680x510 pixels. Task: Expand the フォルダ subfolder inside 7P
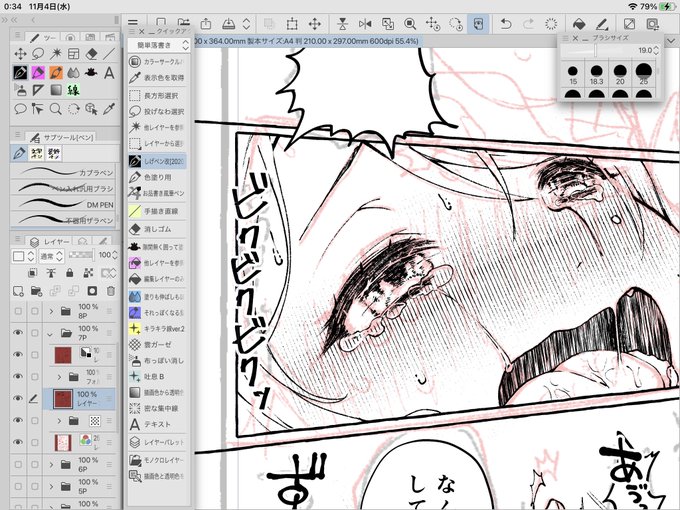pyautogui.click(x=59, y=376)
